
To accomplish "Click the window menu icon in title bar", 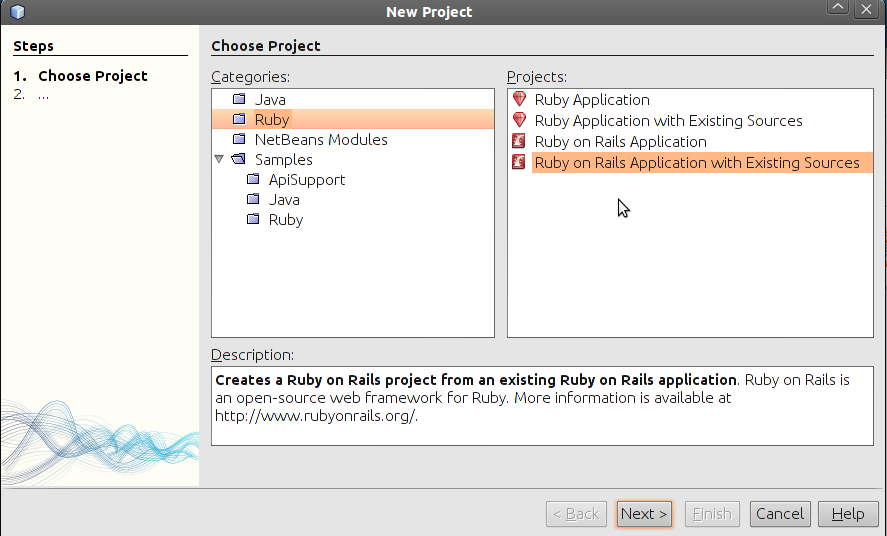I will (x=17, y=12).
